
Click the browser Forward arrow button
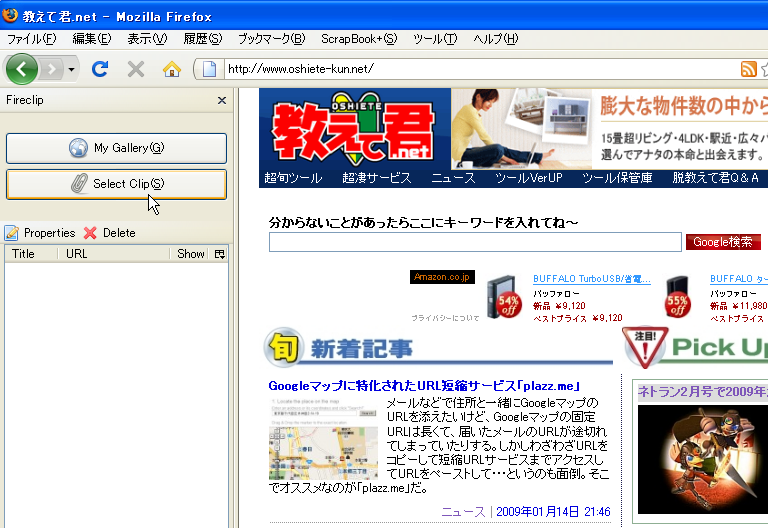(51, 69)
